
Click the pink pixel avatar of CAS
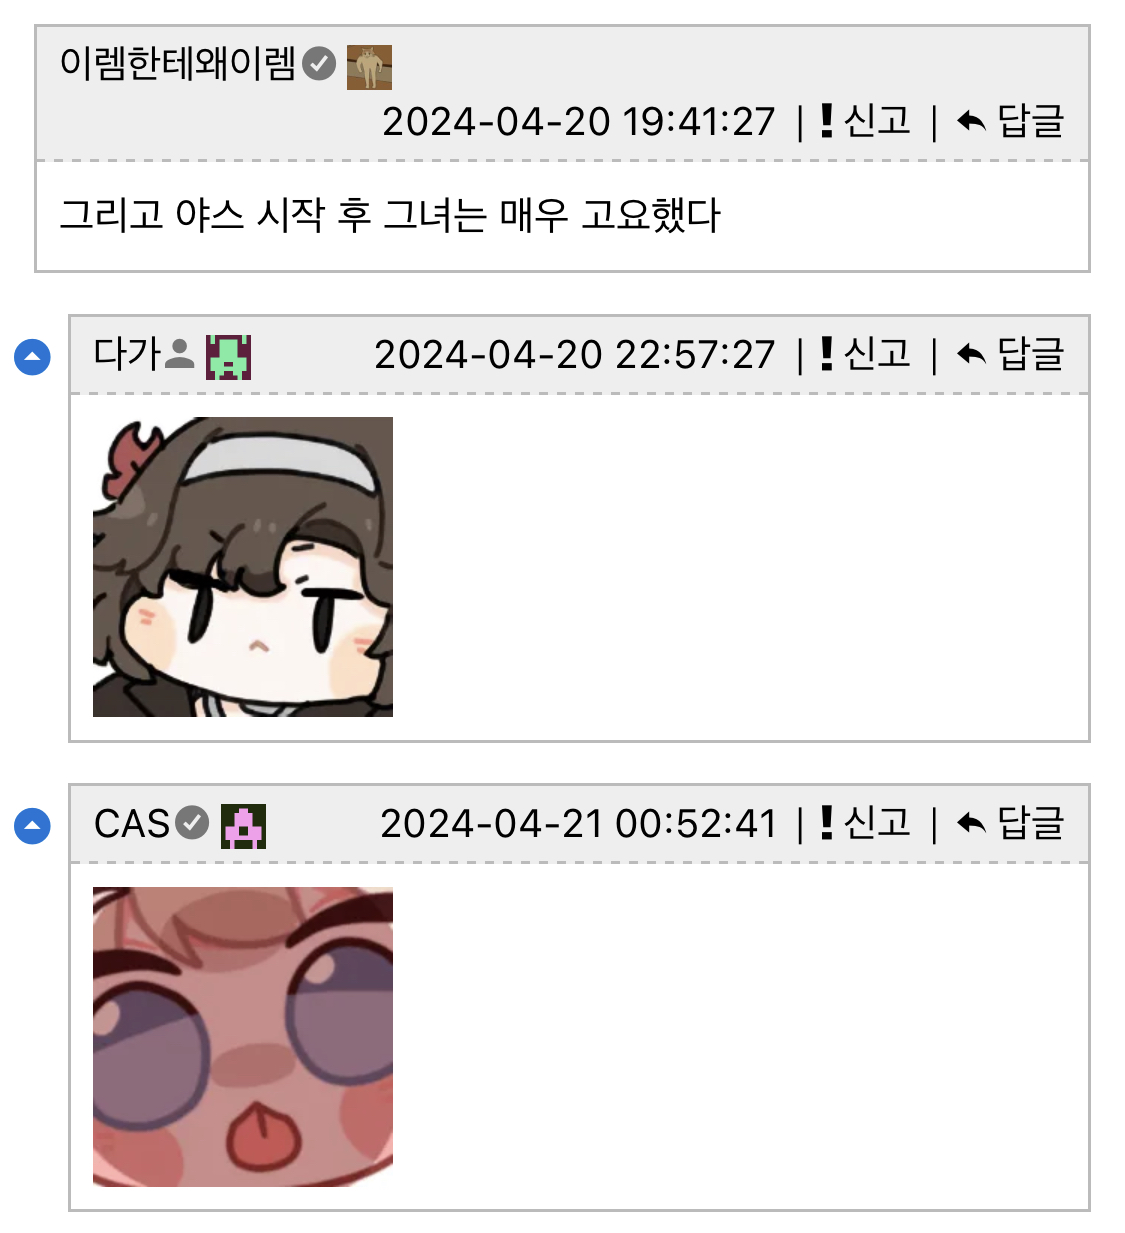coord(243,826)
